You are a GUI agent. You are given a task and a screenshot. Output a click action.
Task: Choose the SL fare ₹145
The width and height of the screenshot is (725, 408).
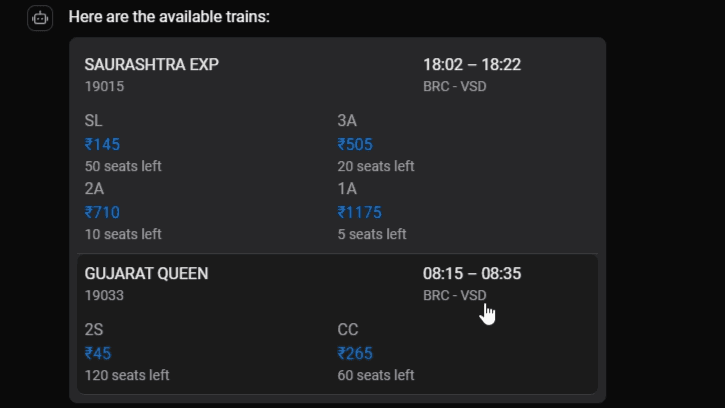pyautogui.click(x=102, y=144)
